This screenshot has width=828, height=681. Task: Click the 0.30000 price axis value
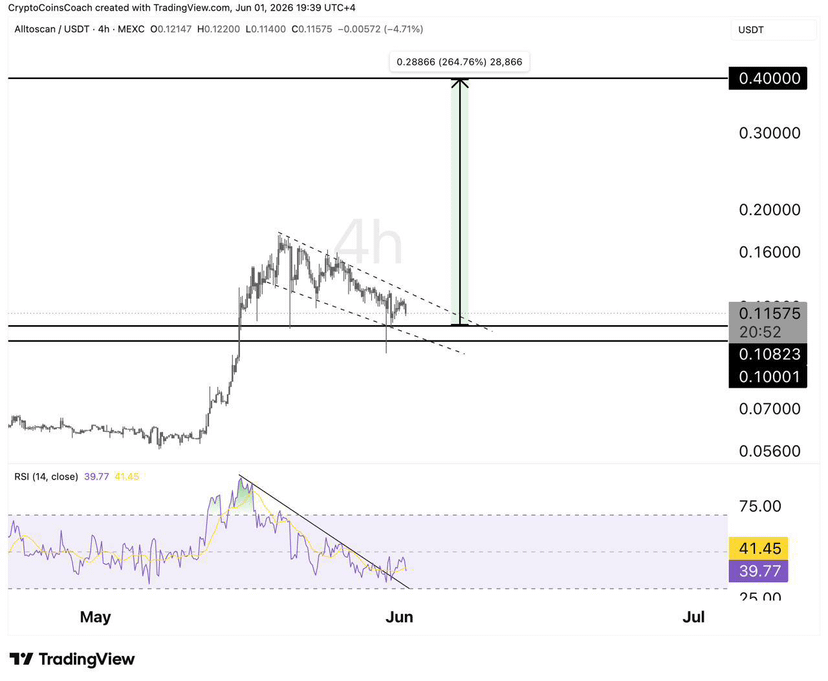pos(769,133)
